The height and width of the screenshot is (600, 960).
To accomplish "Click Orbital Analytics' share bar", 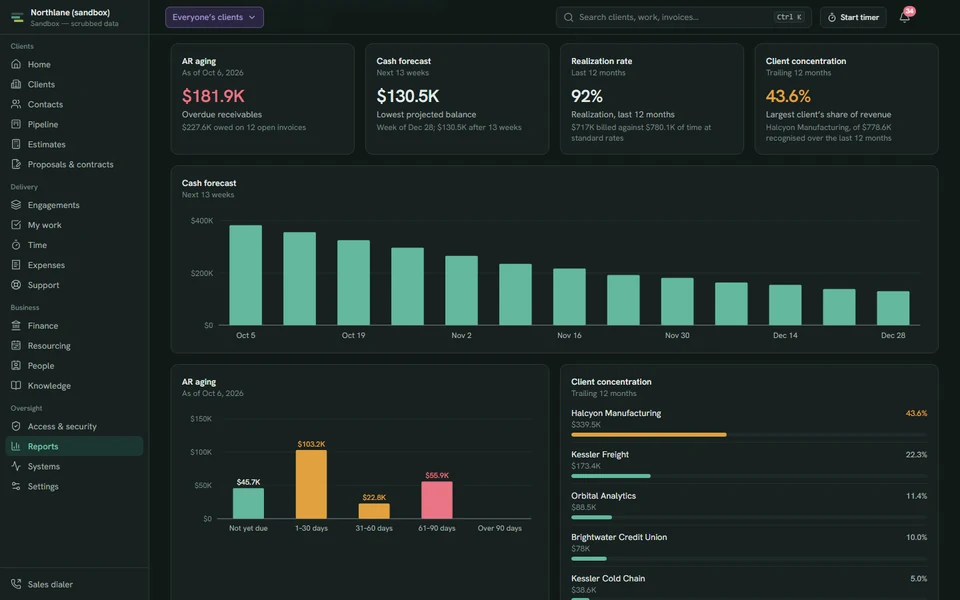I will click(x=591, y=517).
